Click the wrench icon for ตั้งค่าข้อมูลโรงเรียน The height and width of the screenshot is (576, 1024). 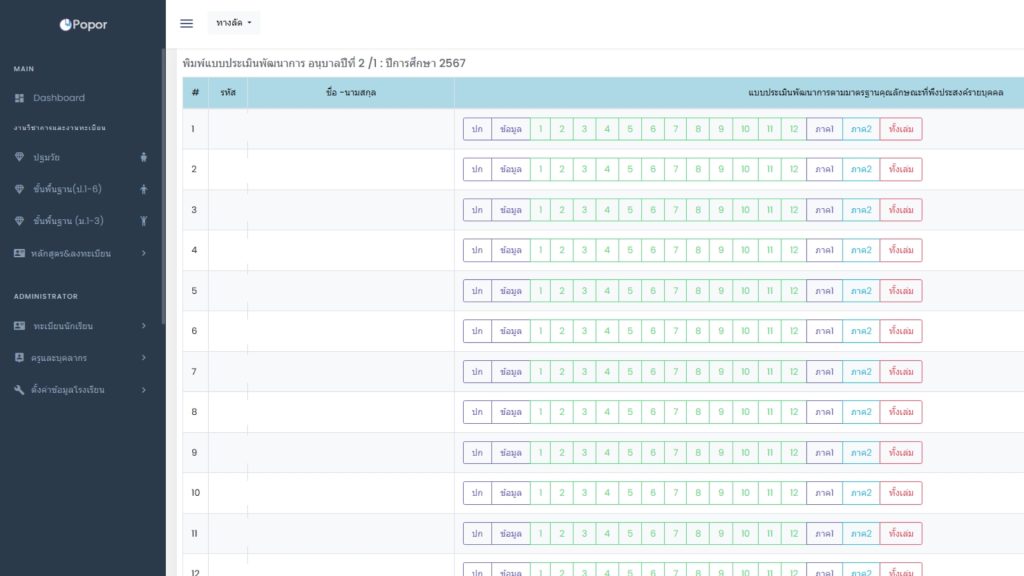(20, 389)
